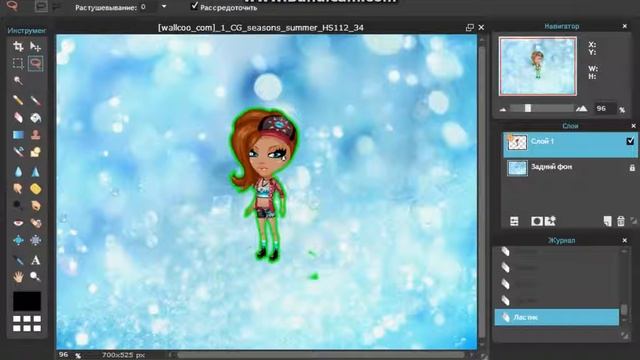Image resolution: width=640 pixels, height=360 pixels.
Task: Select the rectangular Marquee tool
Action: point(18,63)
